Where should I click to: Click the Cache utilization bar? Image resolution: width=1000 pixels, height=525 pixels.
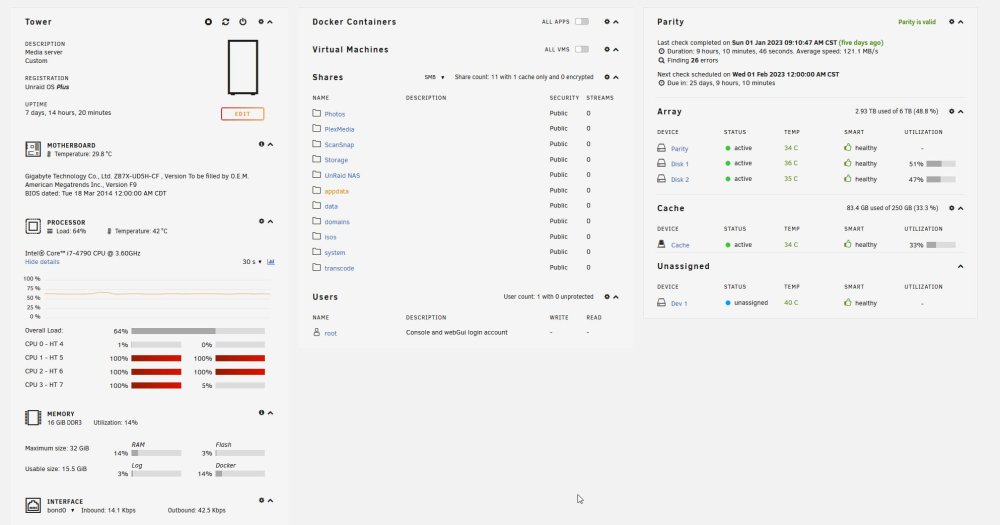941,245
